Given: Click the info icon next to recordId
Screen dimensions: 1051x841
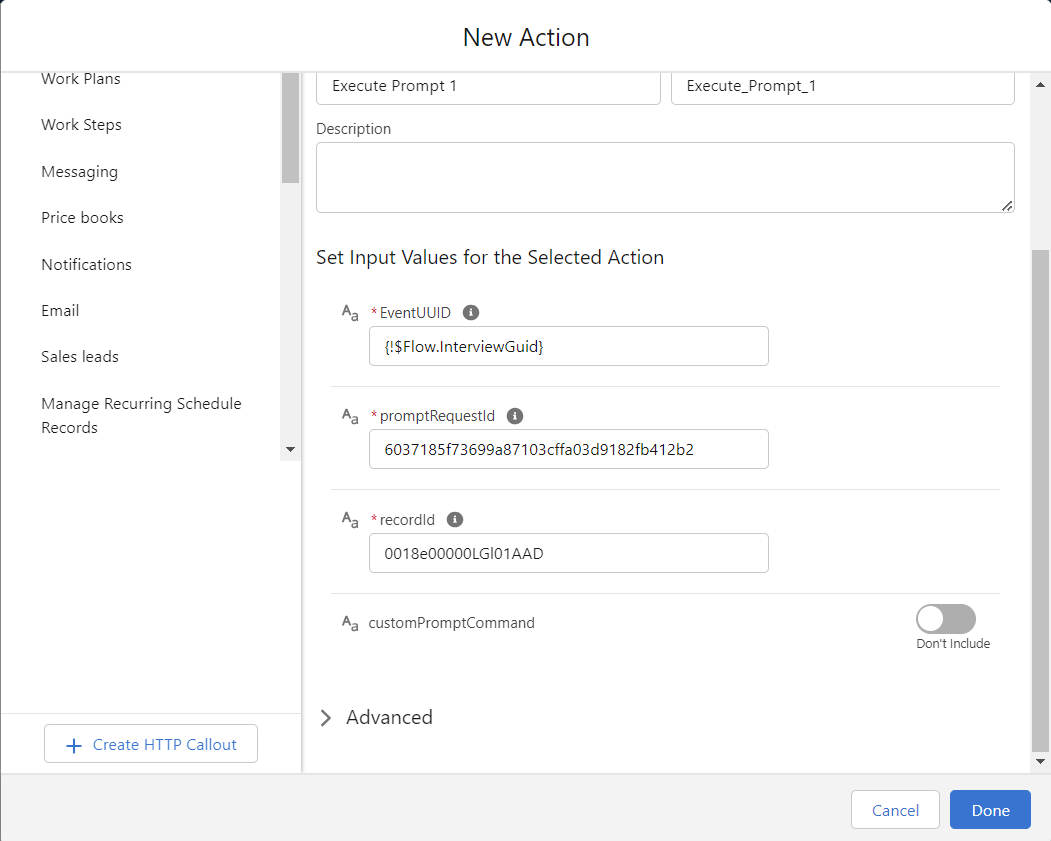Looking at the screenshot, I should (x=455, y=520).
